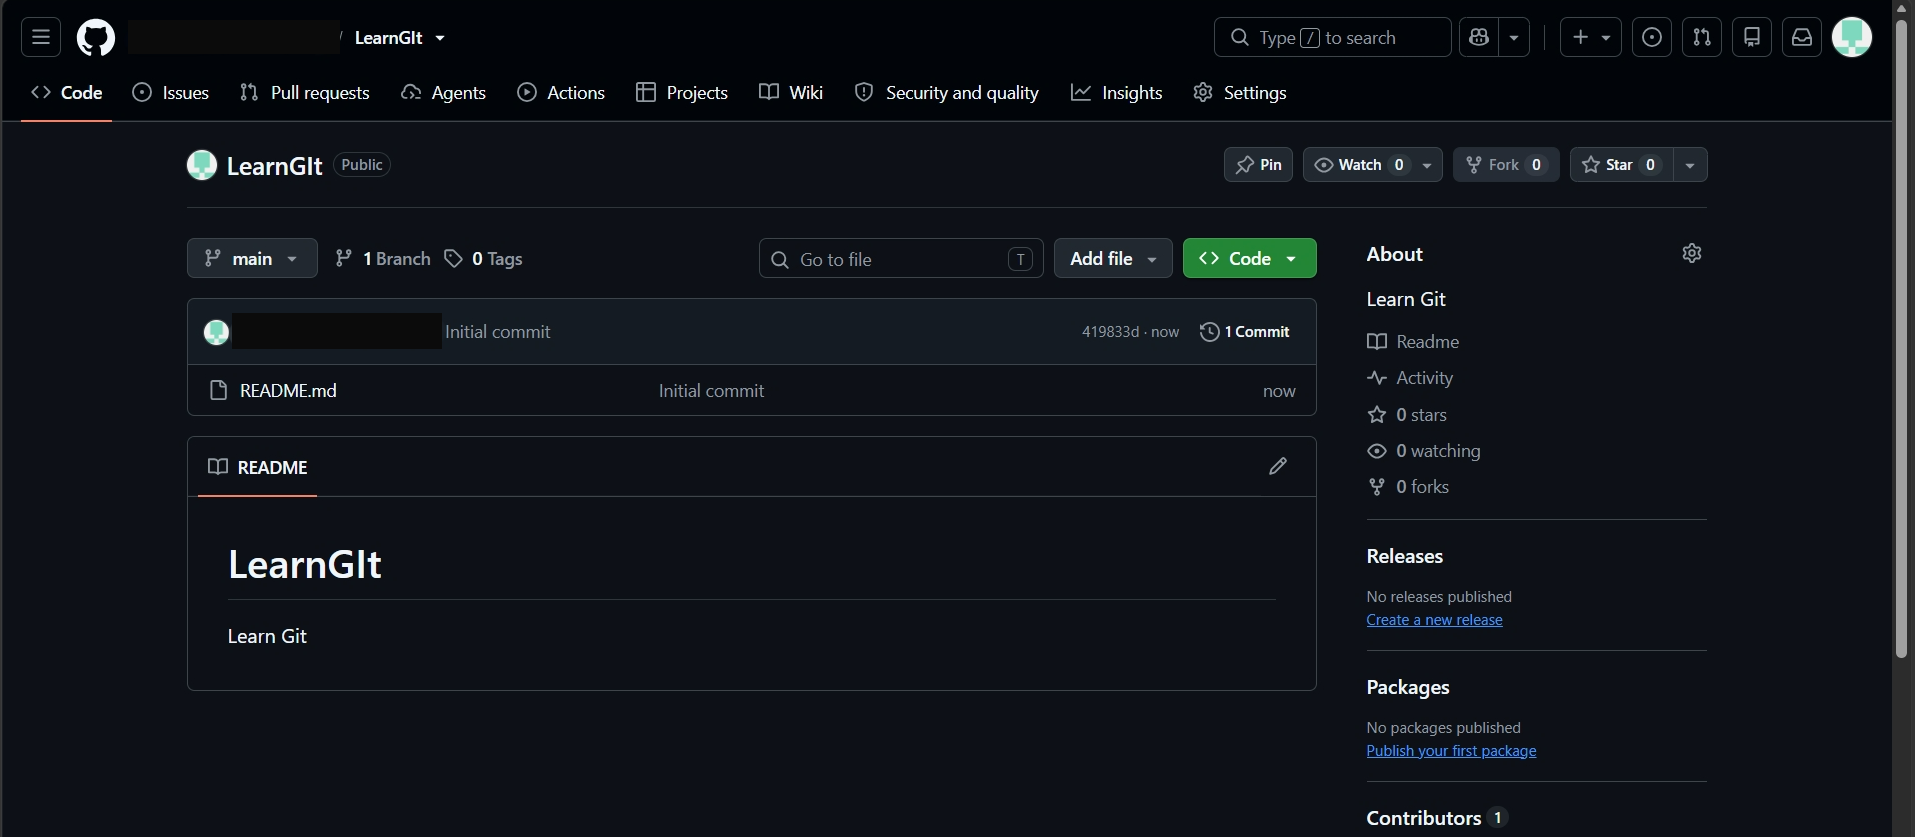The width and height of the screenshot is (1915, 837).
Task: Open the Issues circle icon in header
Action: 1652,38
